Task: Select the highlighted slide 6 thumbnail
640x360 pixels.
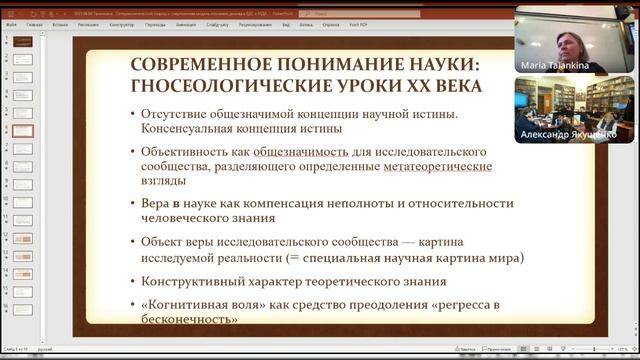Action: tap(22, 131)
